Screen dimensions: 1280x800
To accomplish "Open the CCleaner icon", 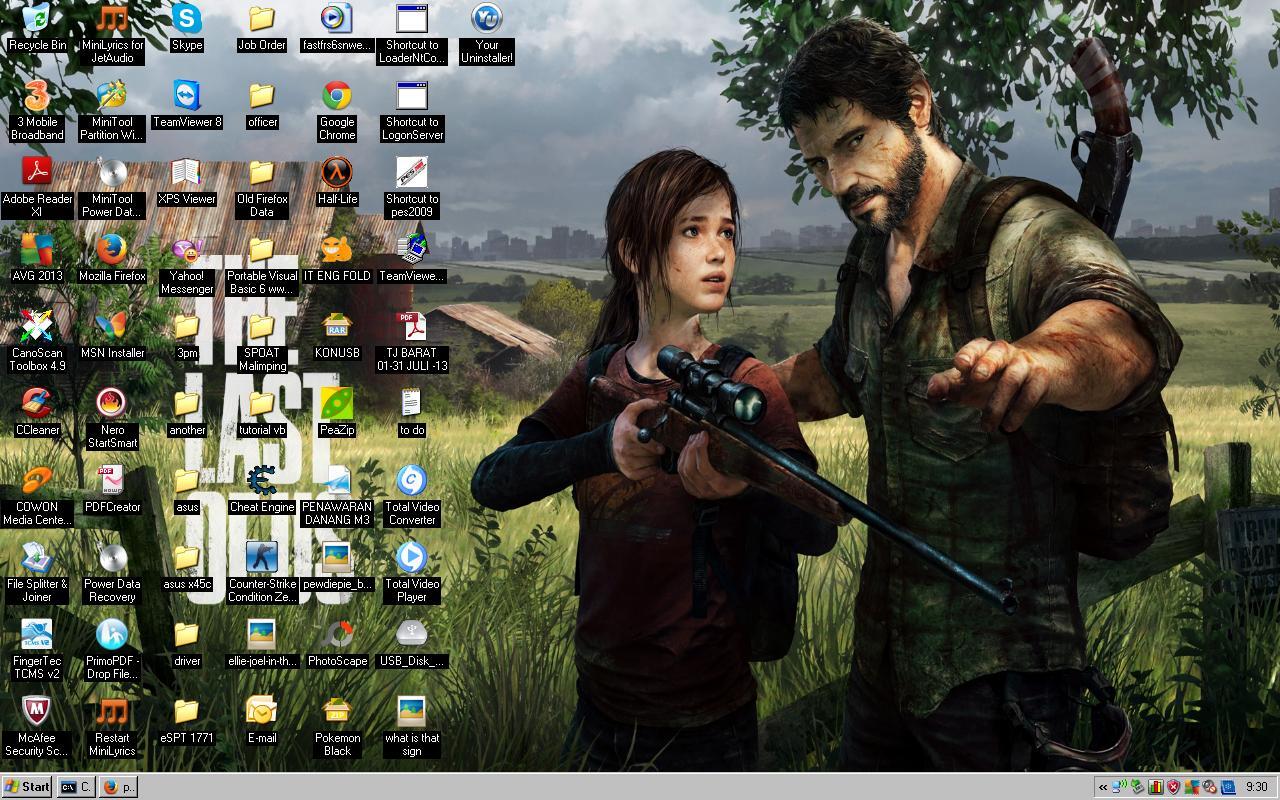I will 37,403.
